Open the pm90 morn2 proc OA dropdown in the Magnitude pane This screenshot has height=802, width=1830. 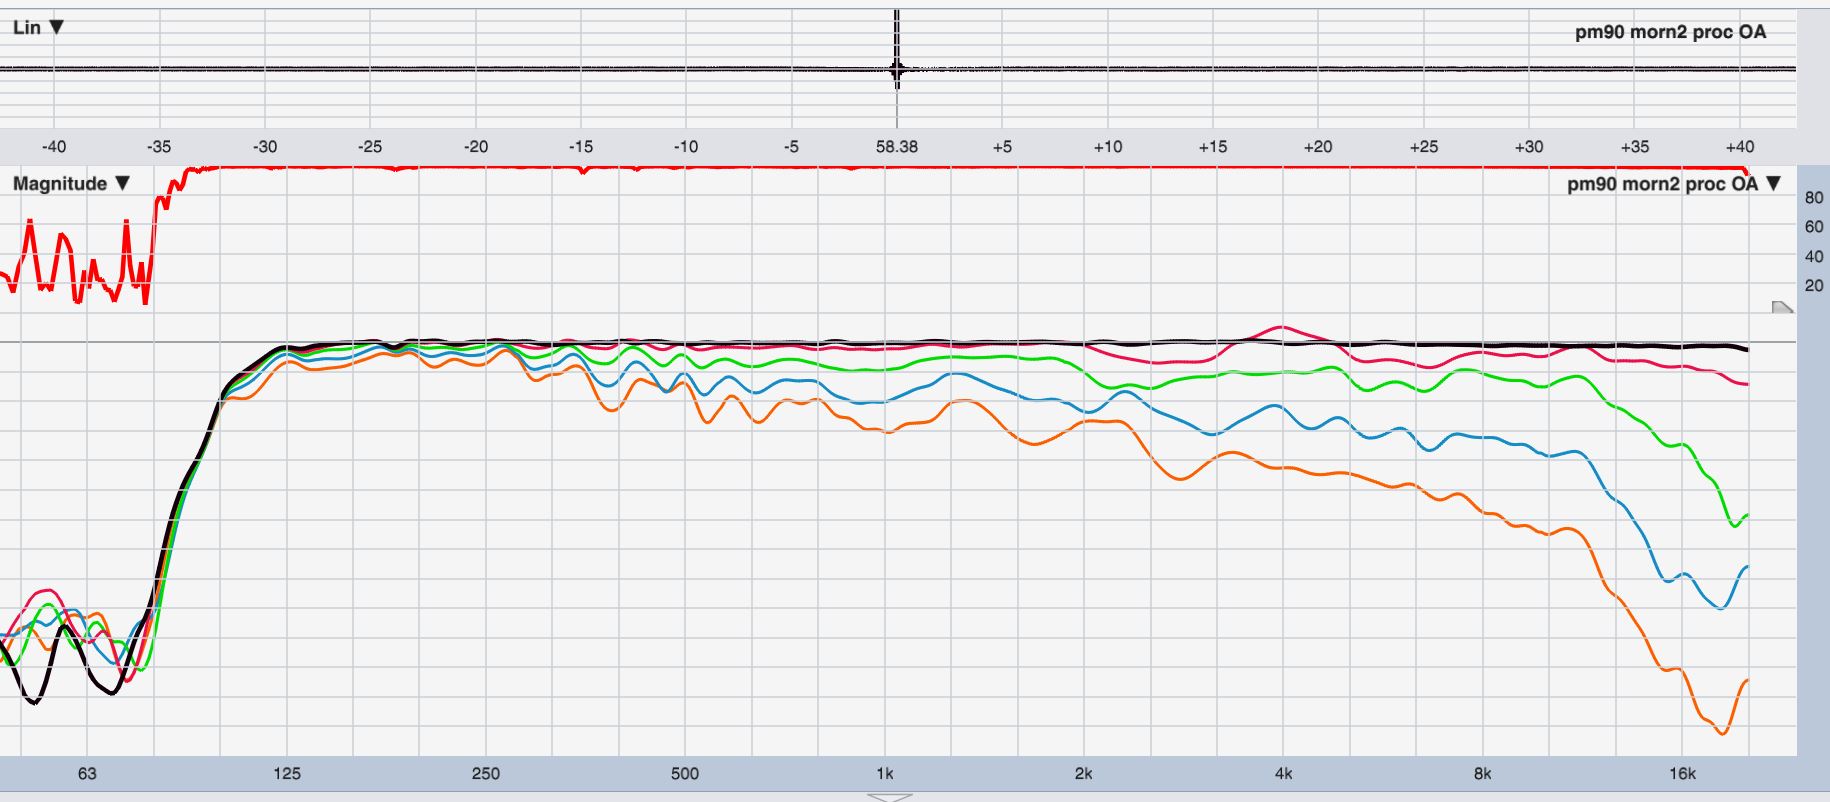click(1673, 184)
